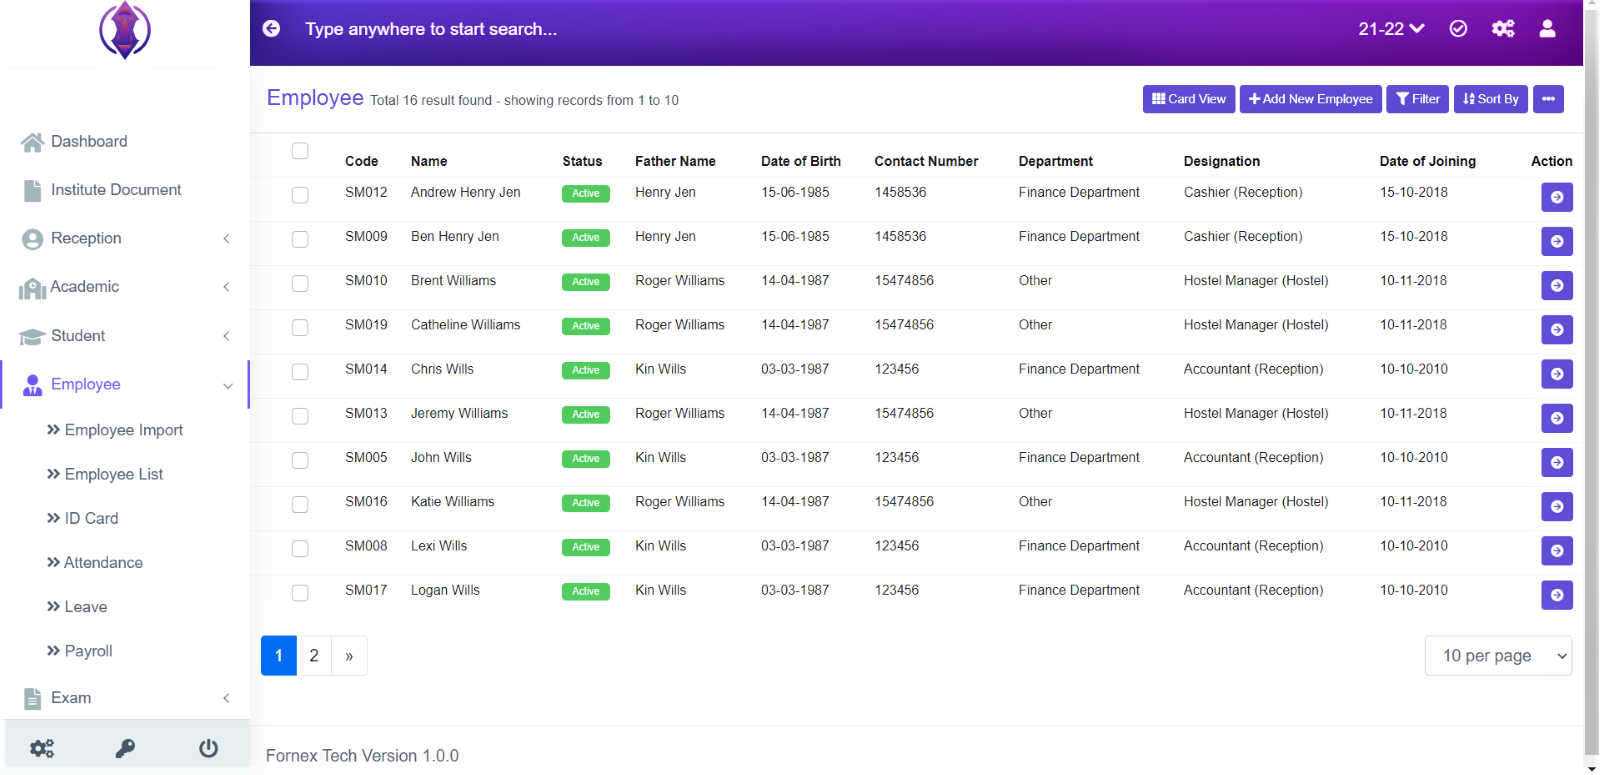This screenshot has height=775, width=1600.
Task: Click the power logout icon in sidebar
Action: tap(208, 748)
